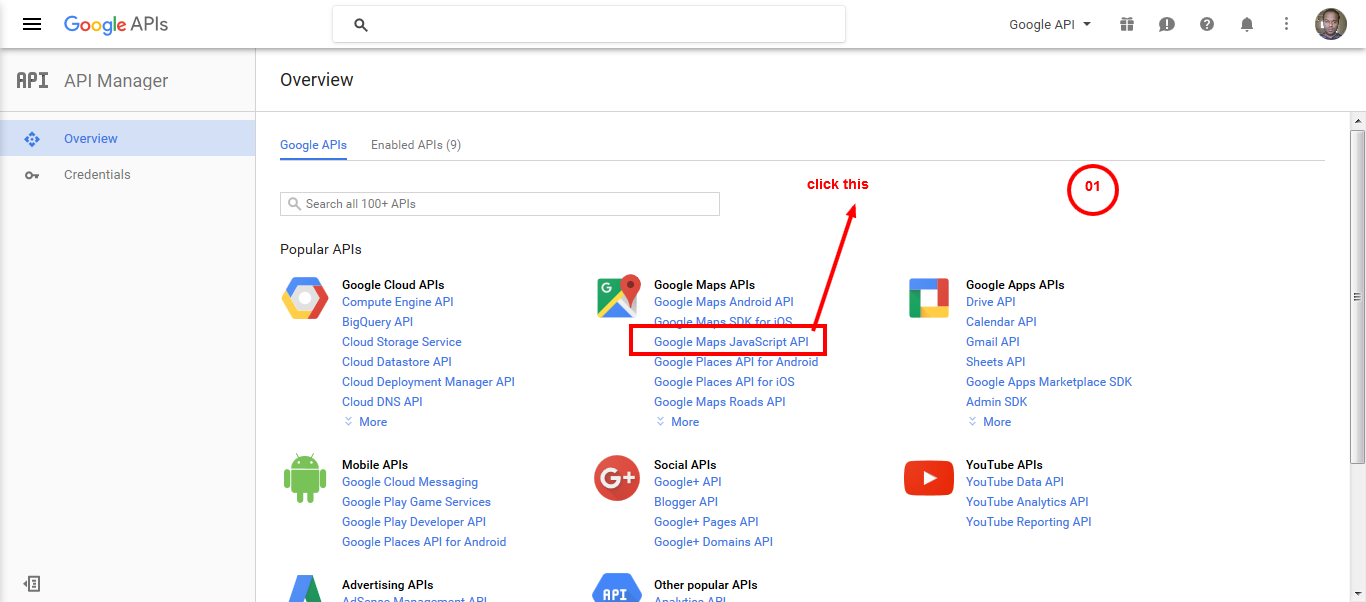1366x602 pixels.
Task: Open YouTube Analytics API link
Action: click(1027, 502)
